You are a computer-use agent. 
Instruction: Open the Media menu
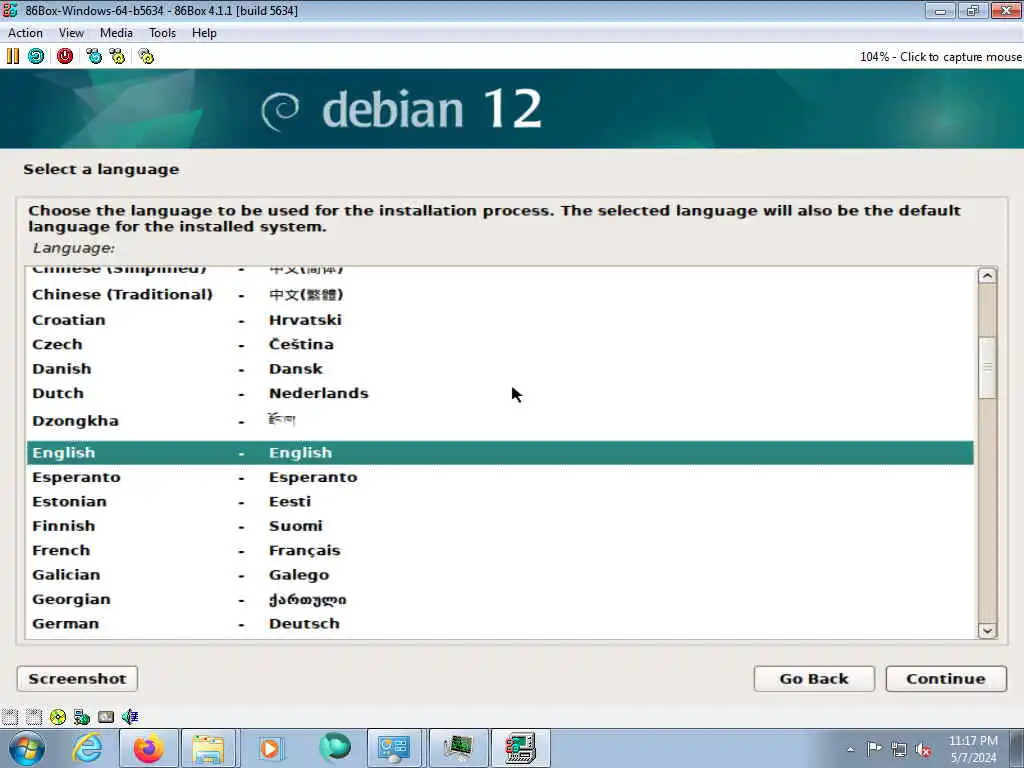(116, 33)
